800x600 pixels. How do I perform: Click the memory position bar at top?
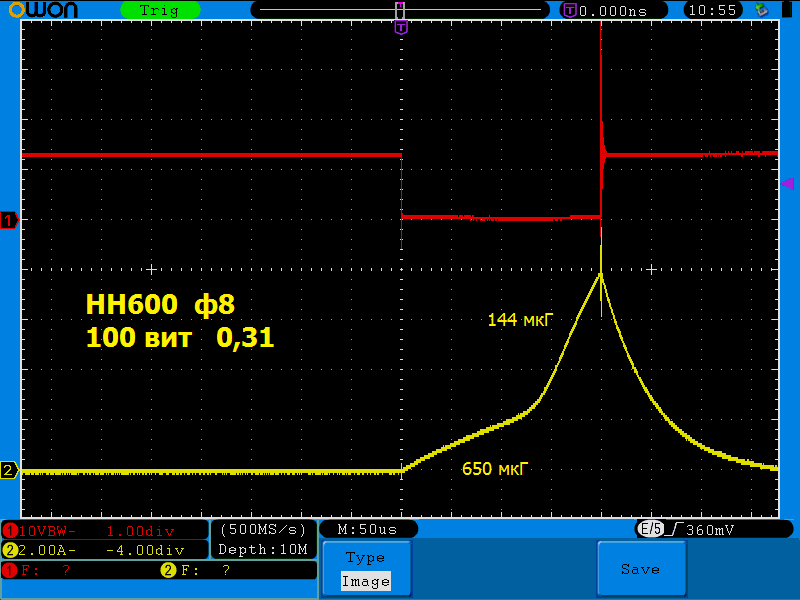(x=400, y=10)
